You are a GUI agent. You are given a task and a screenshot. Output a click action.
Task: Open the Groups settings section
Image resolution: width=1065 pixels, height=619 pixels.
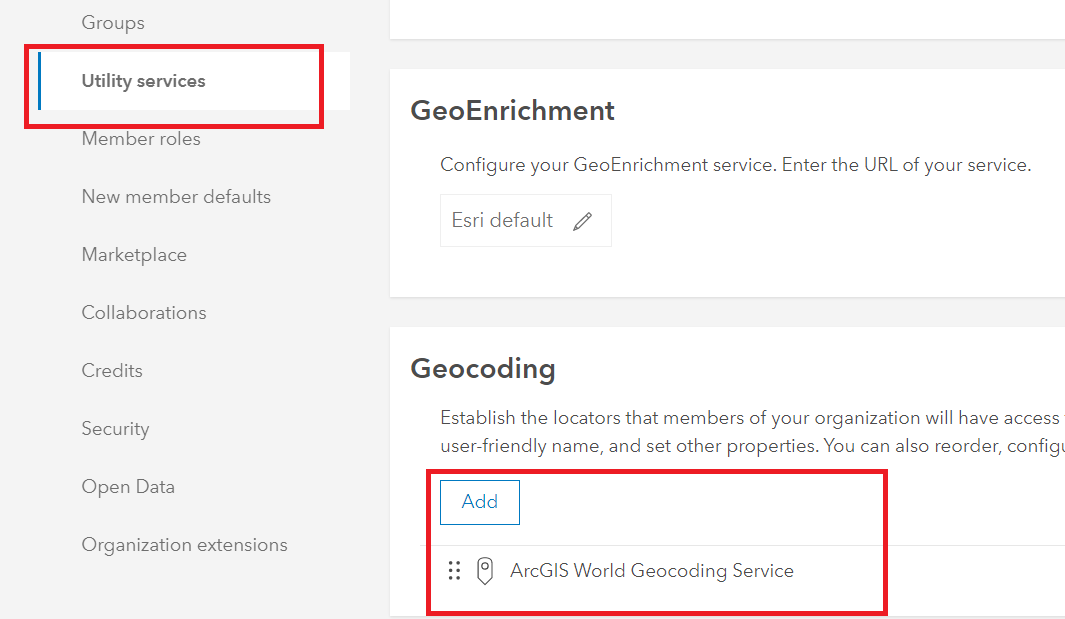coord(113,23)
